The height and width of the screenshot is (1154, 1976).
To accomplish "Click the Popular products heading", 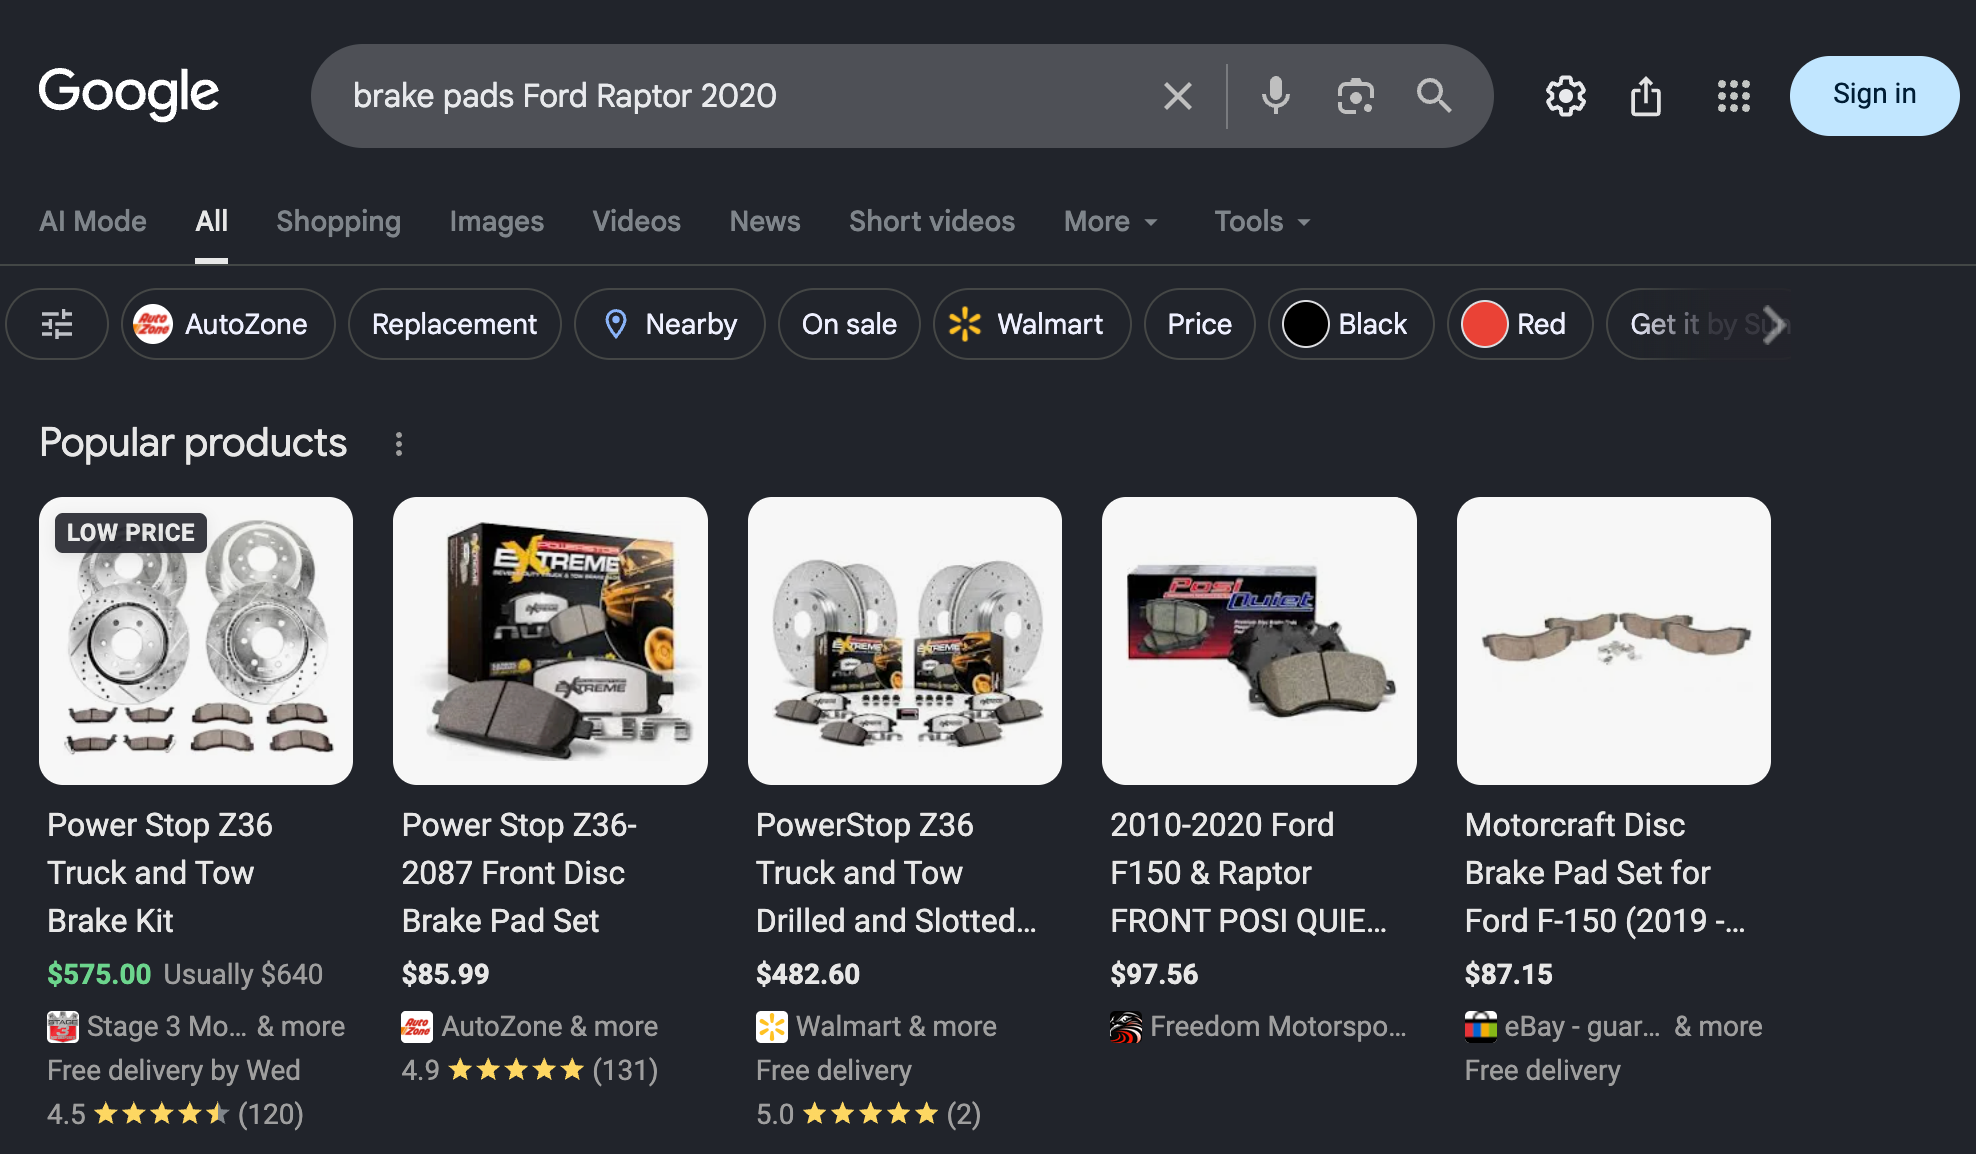I will (x=193, y=443).
